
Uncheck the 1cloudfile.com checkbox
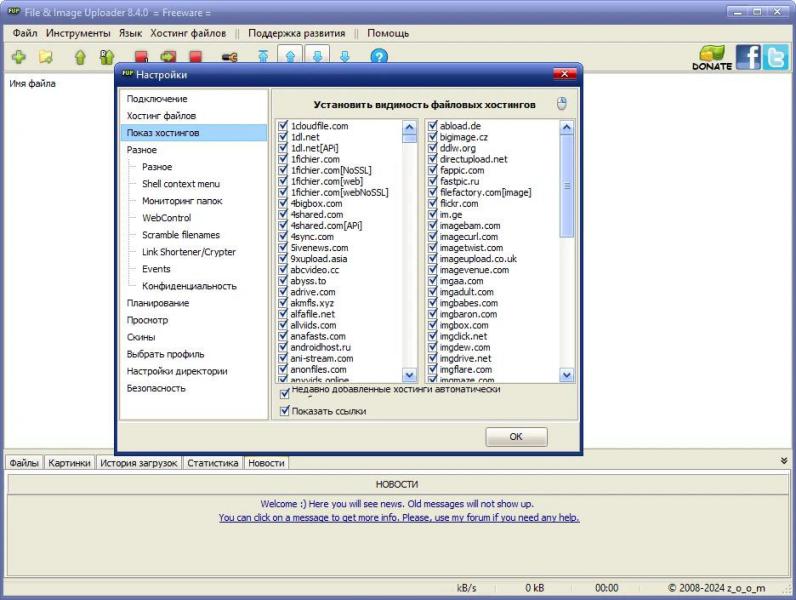tap(283, 125)
